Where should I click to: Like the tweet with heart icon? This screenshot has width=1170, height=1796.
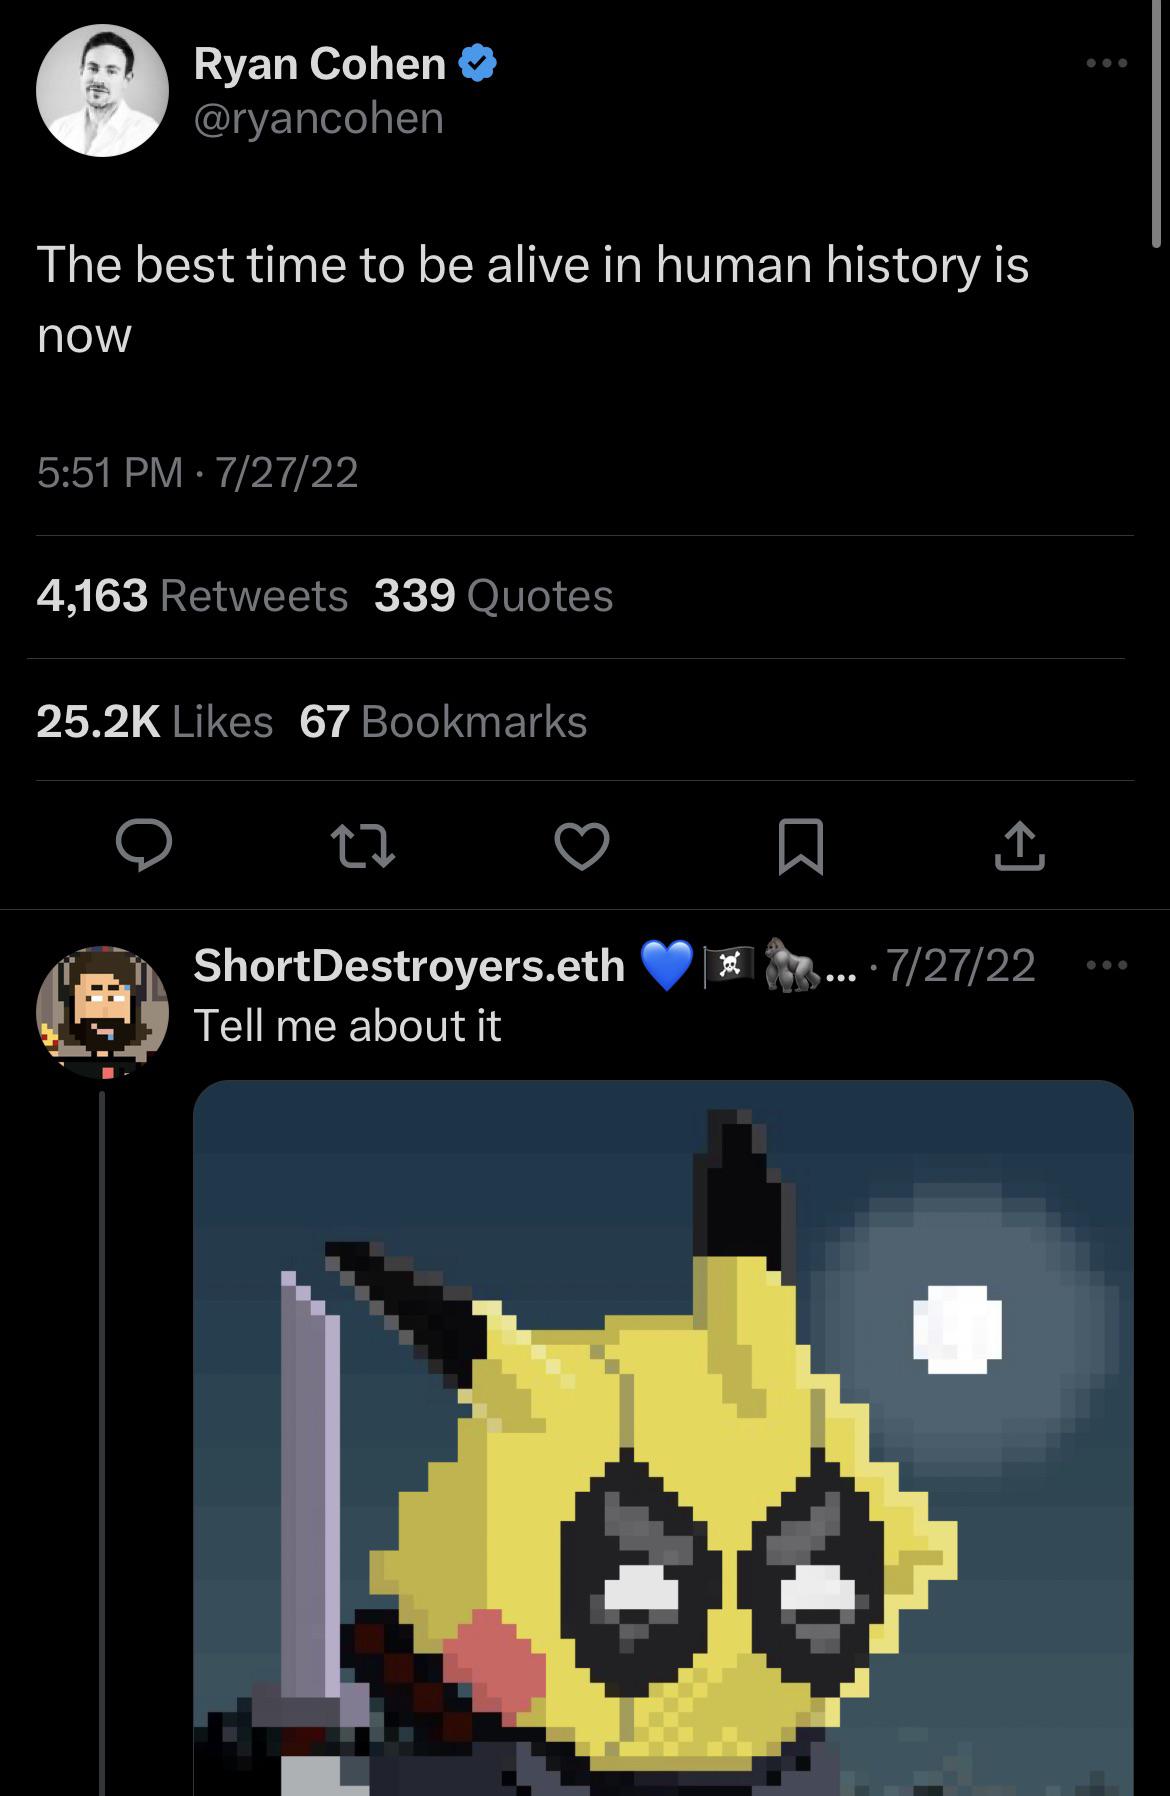click(582, 846)
